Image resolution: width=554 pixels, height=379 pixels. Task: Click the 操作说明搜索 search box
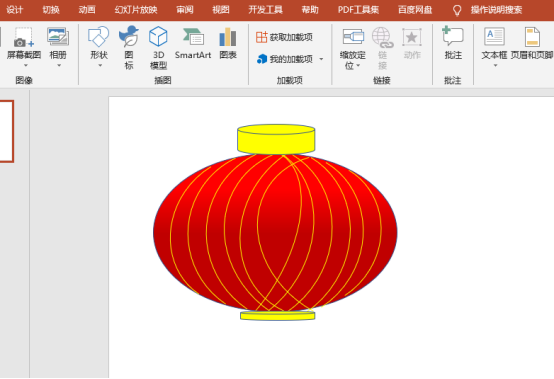496,10
